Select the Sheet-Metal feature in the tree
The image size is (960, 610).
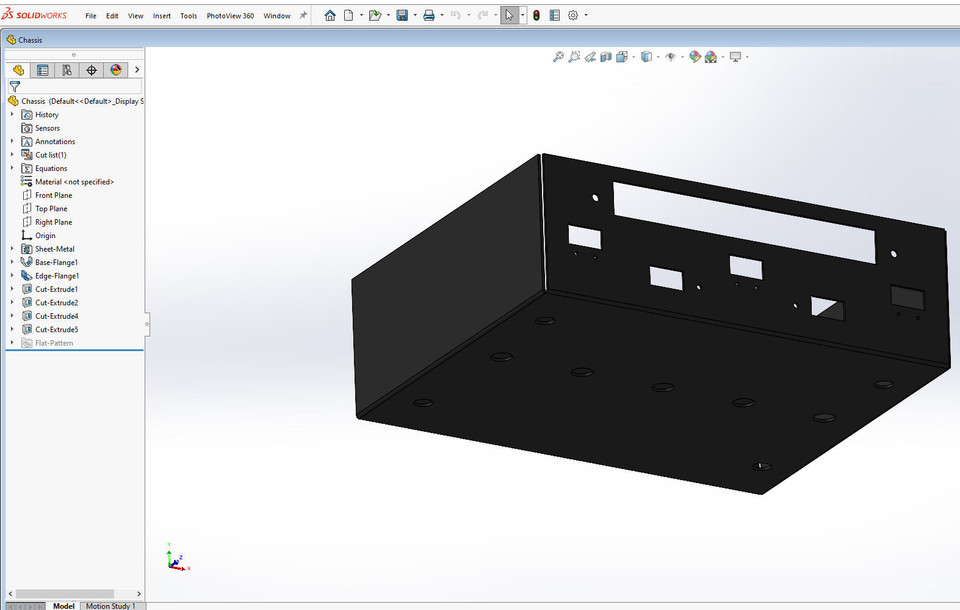click(55, 248)
